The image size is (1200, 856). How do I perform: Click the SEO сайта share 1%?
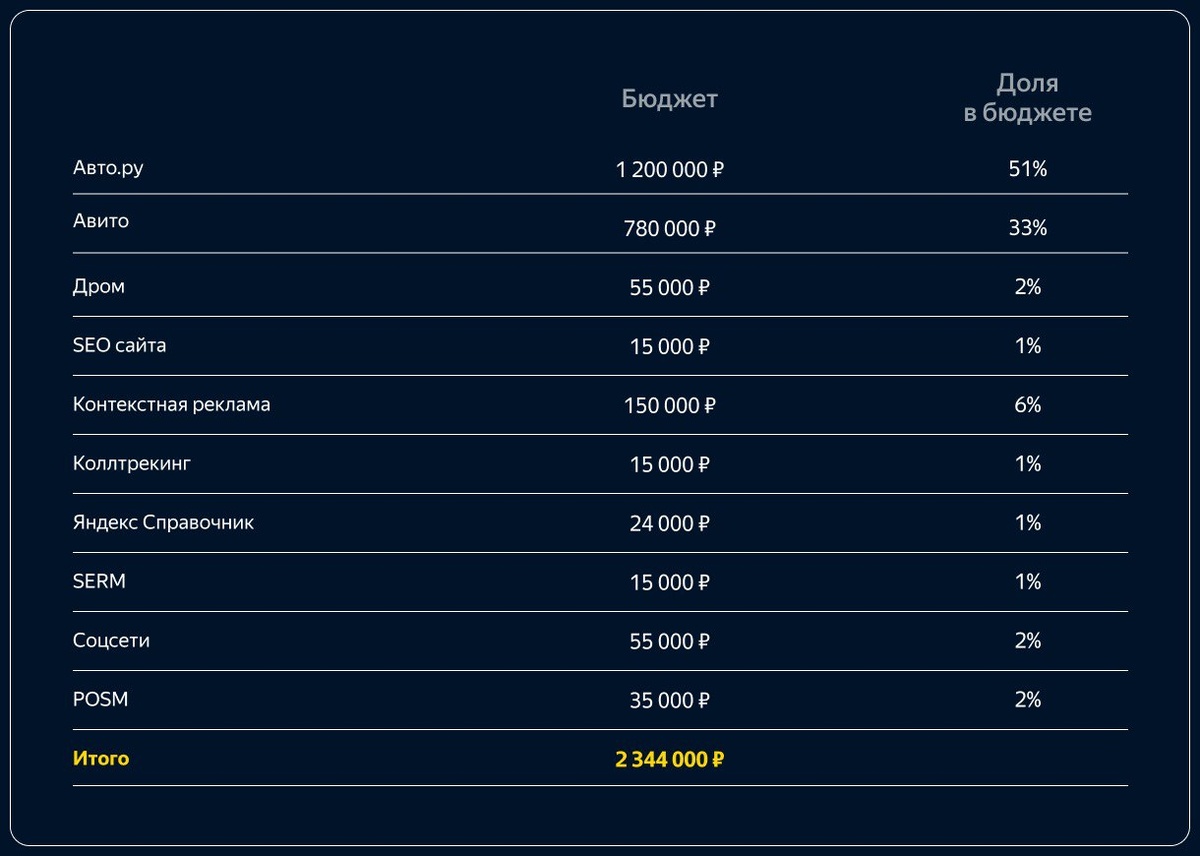click(x=1028, y=346)
